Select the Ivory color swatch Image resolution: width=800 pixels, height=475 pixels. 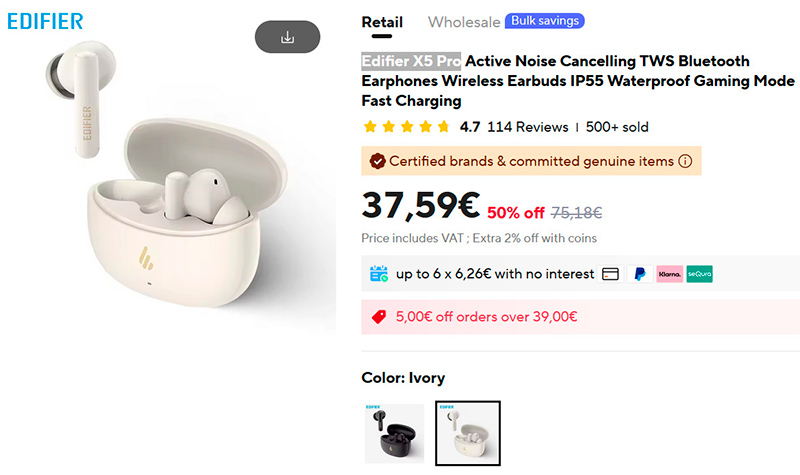coord(468,433)
